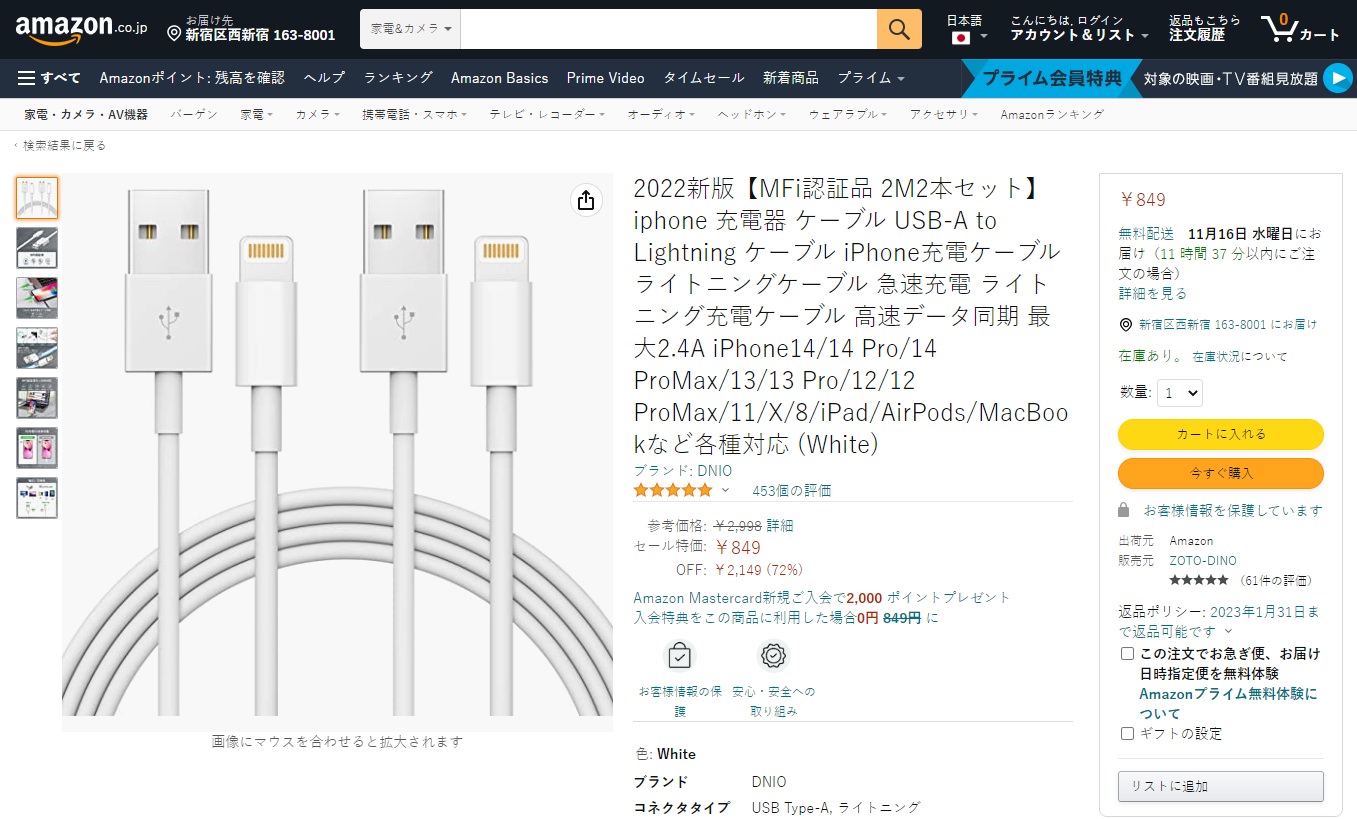Enable お急ぎ便 free trial checkbox
Screen dimensions: 1357x819
(x=1125, y=653)
